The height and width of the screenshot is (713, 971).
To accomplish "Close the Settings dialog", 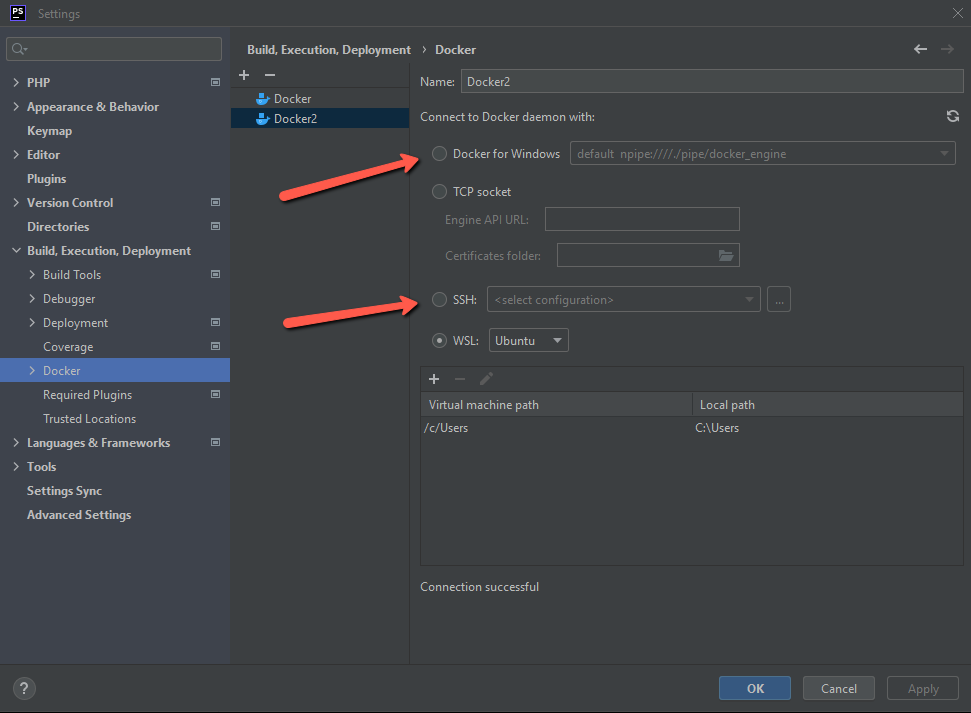I will (957, 13).
